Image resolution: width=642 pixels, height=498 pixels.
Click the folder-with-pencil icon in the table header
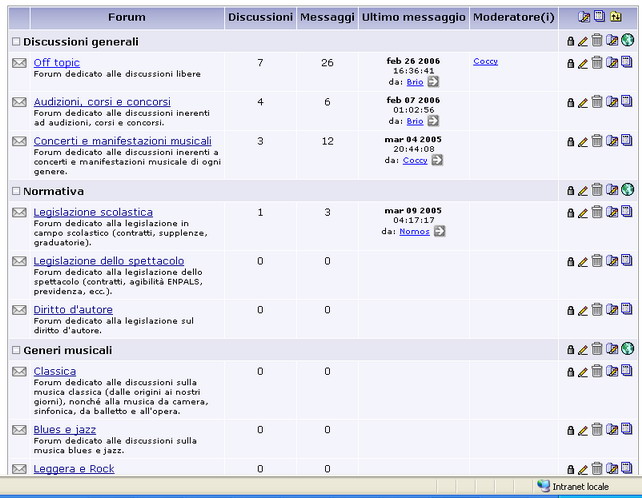(584, 17)
